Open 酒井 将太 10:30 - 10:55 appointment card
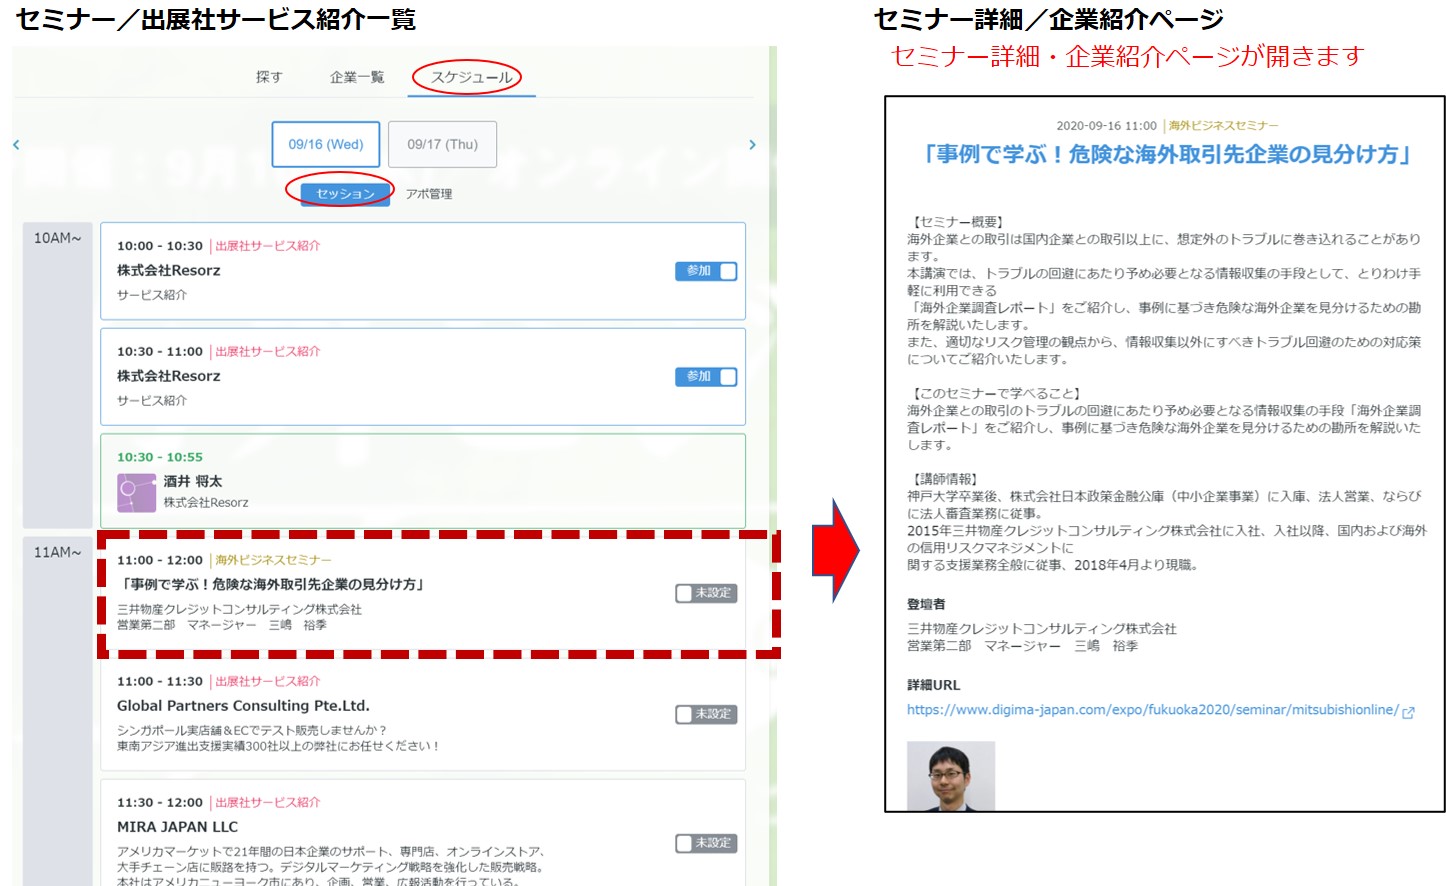 pyautogui.click(x=423, y=481)
